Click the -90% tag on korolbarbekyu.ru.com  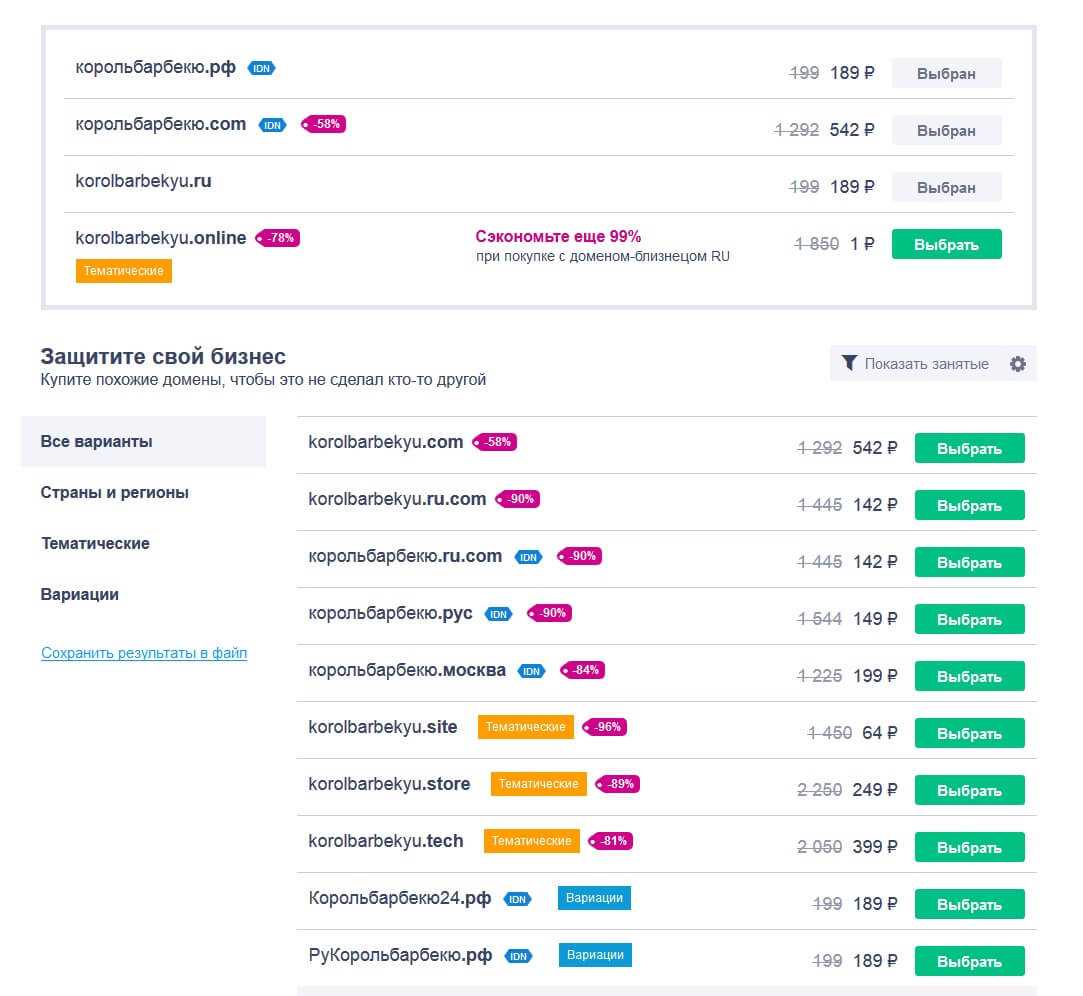point(518,499)
